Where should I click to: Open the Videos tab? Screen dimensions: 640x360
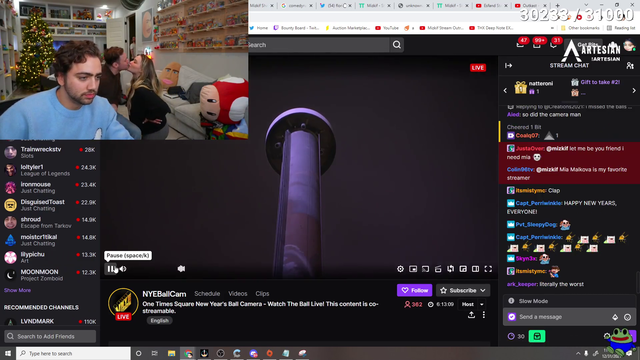pyautogui.click(x=238, y=293)
